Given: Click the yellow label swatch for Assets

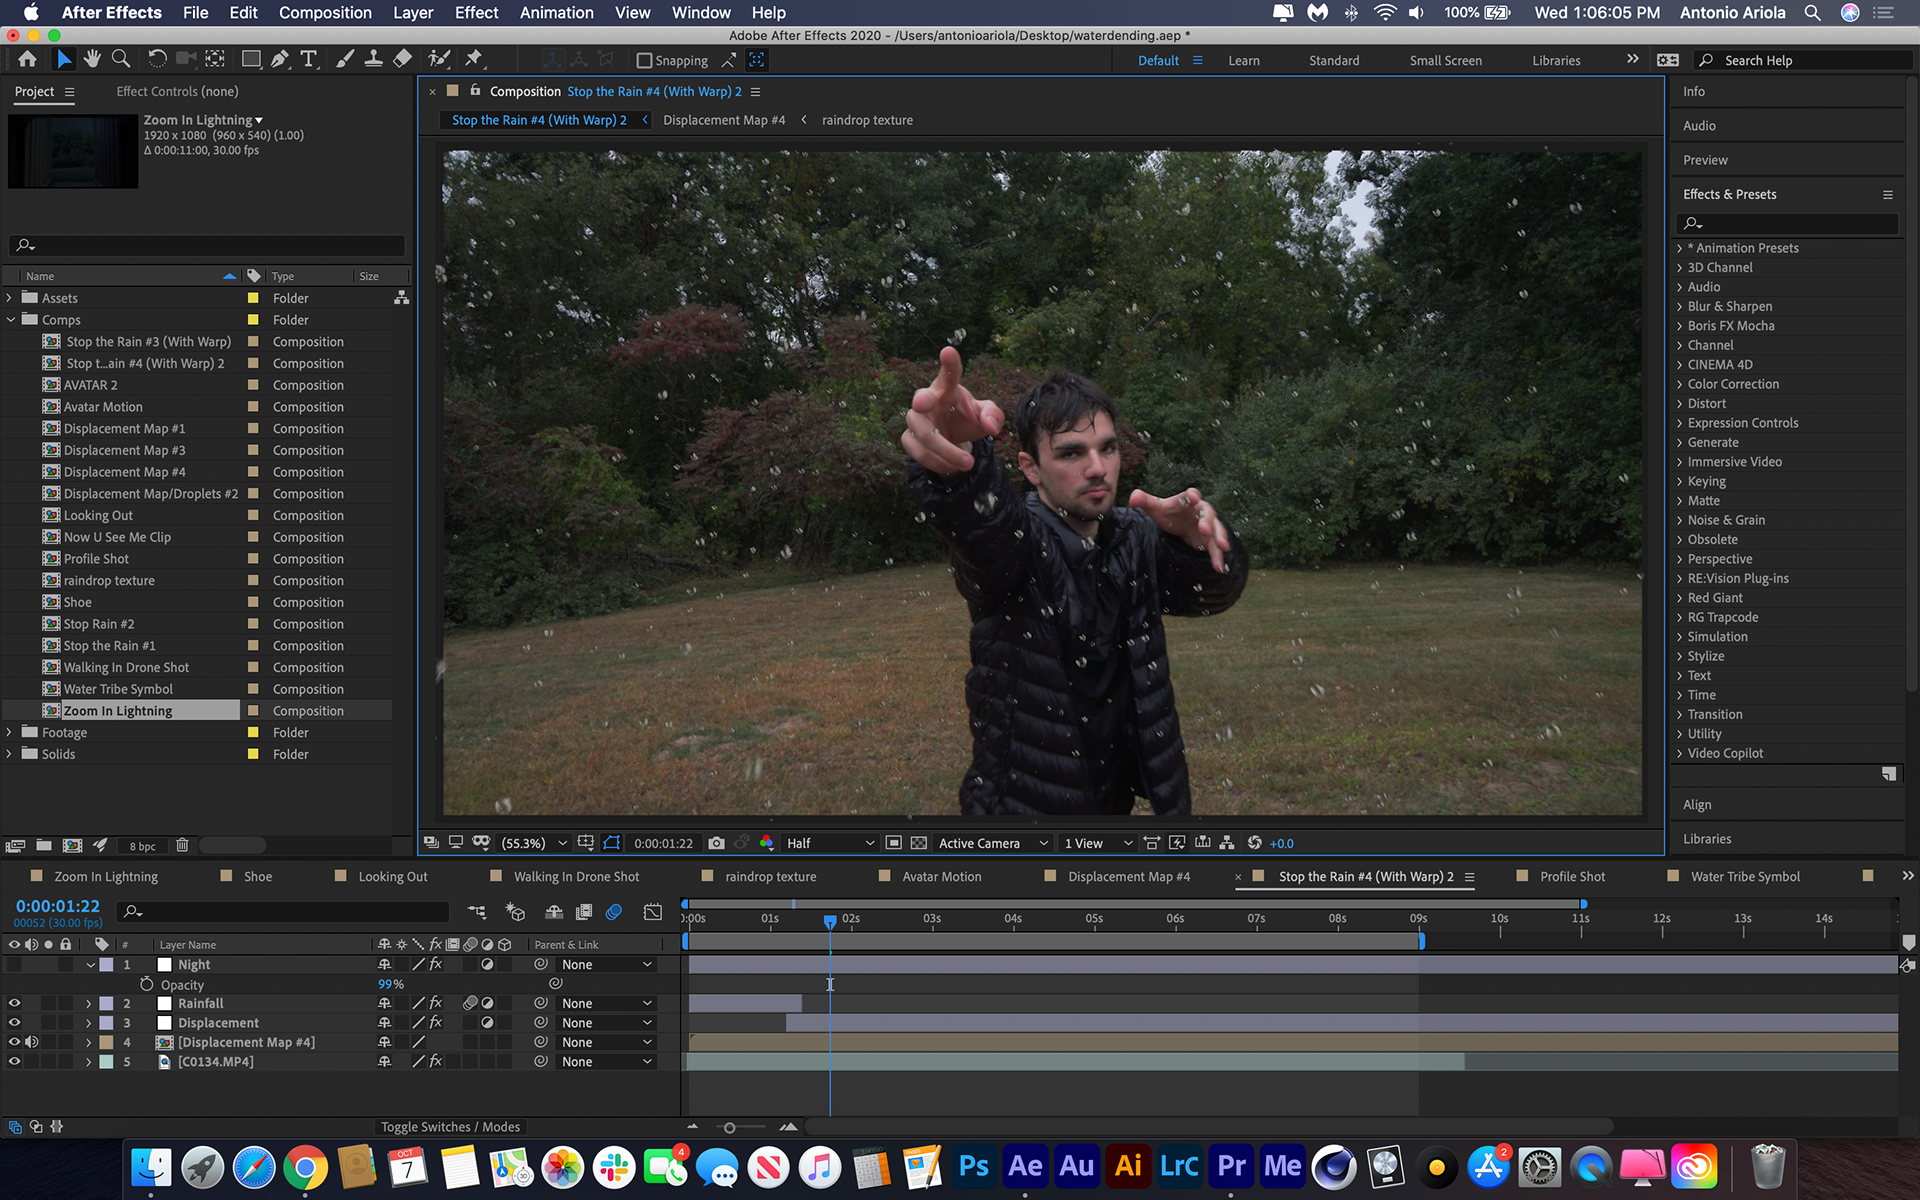Looking at the screenshot, I should [x=253, y=298].
